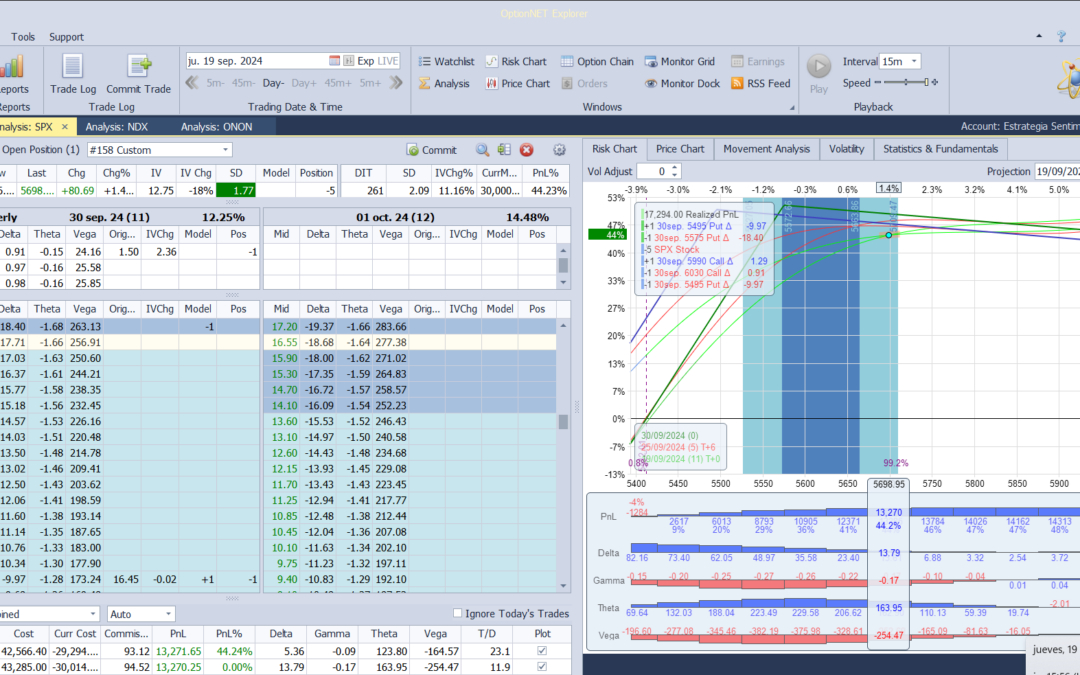Image resolution: width=1080 pixels, height=675 pixels.
Task: Select the 17.20 Mid cell in the 01 oct chain
Action: pyautogui.click(x=284, y=326)
